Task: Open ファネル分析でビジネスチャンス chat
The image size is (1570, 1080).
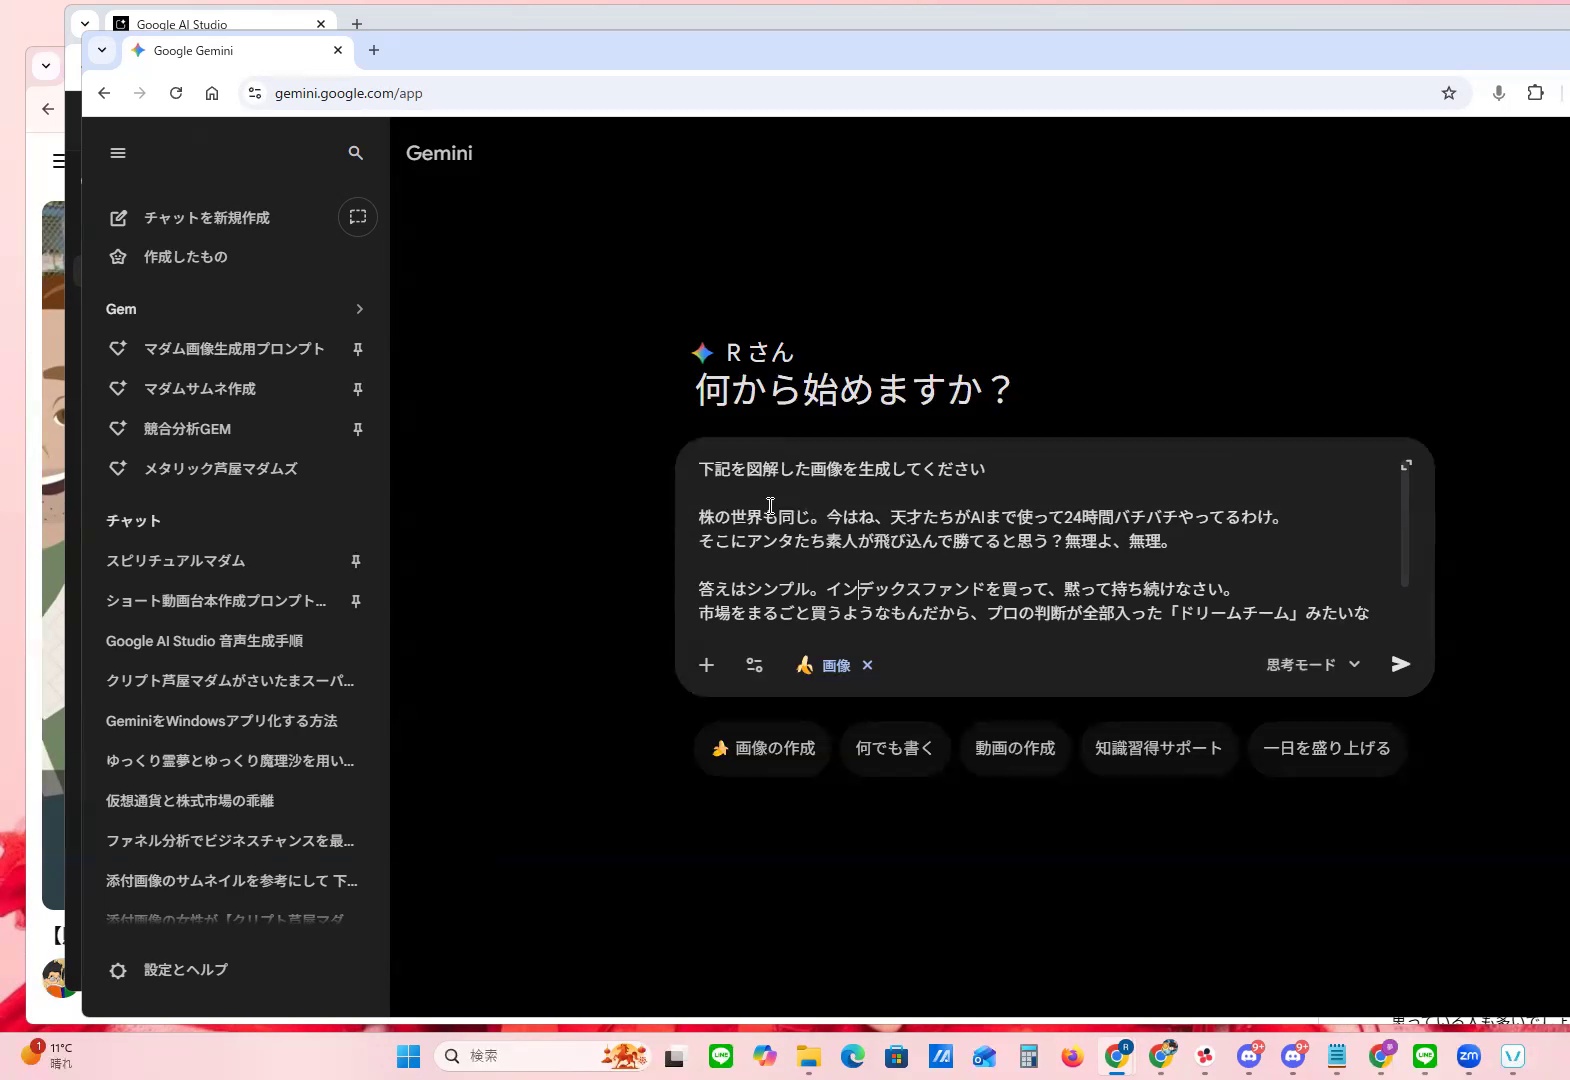Action: [x=230, y=841]
